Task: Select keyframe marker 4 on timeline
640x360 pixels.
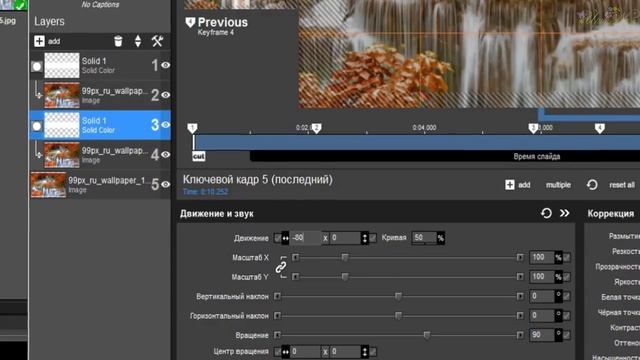Action: 600,129
